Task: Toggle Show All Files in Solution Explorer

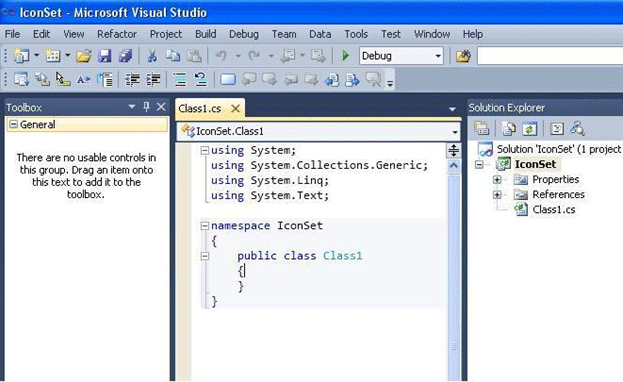Action: click(x=509, y=128)
